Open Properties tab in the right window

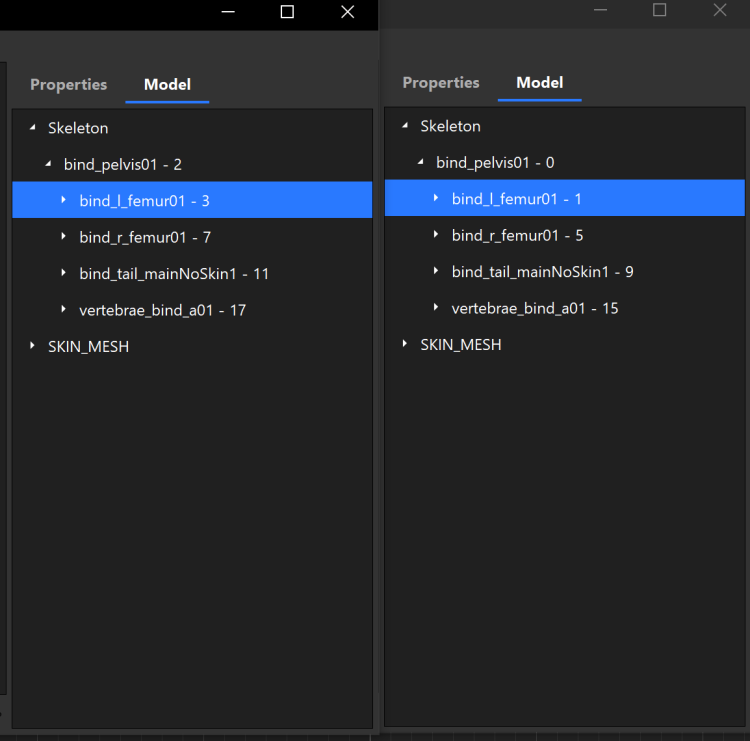[441, 83]
